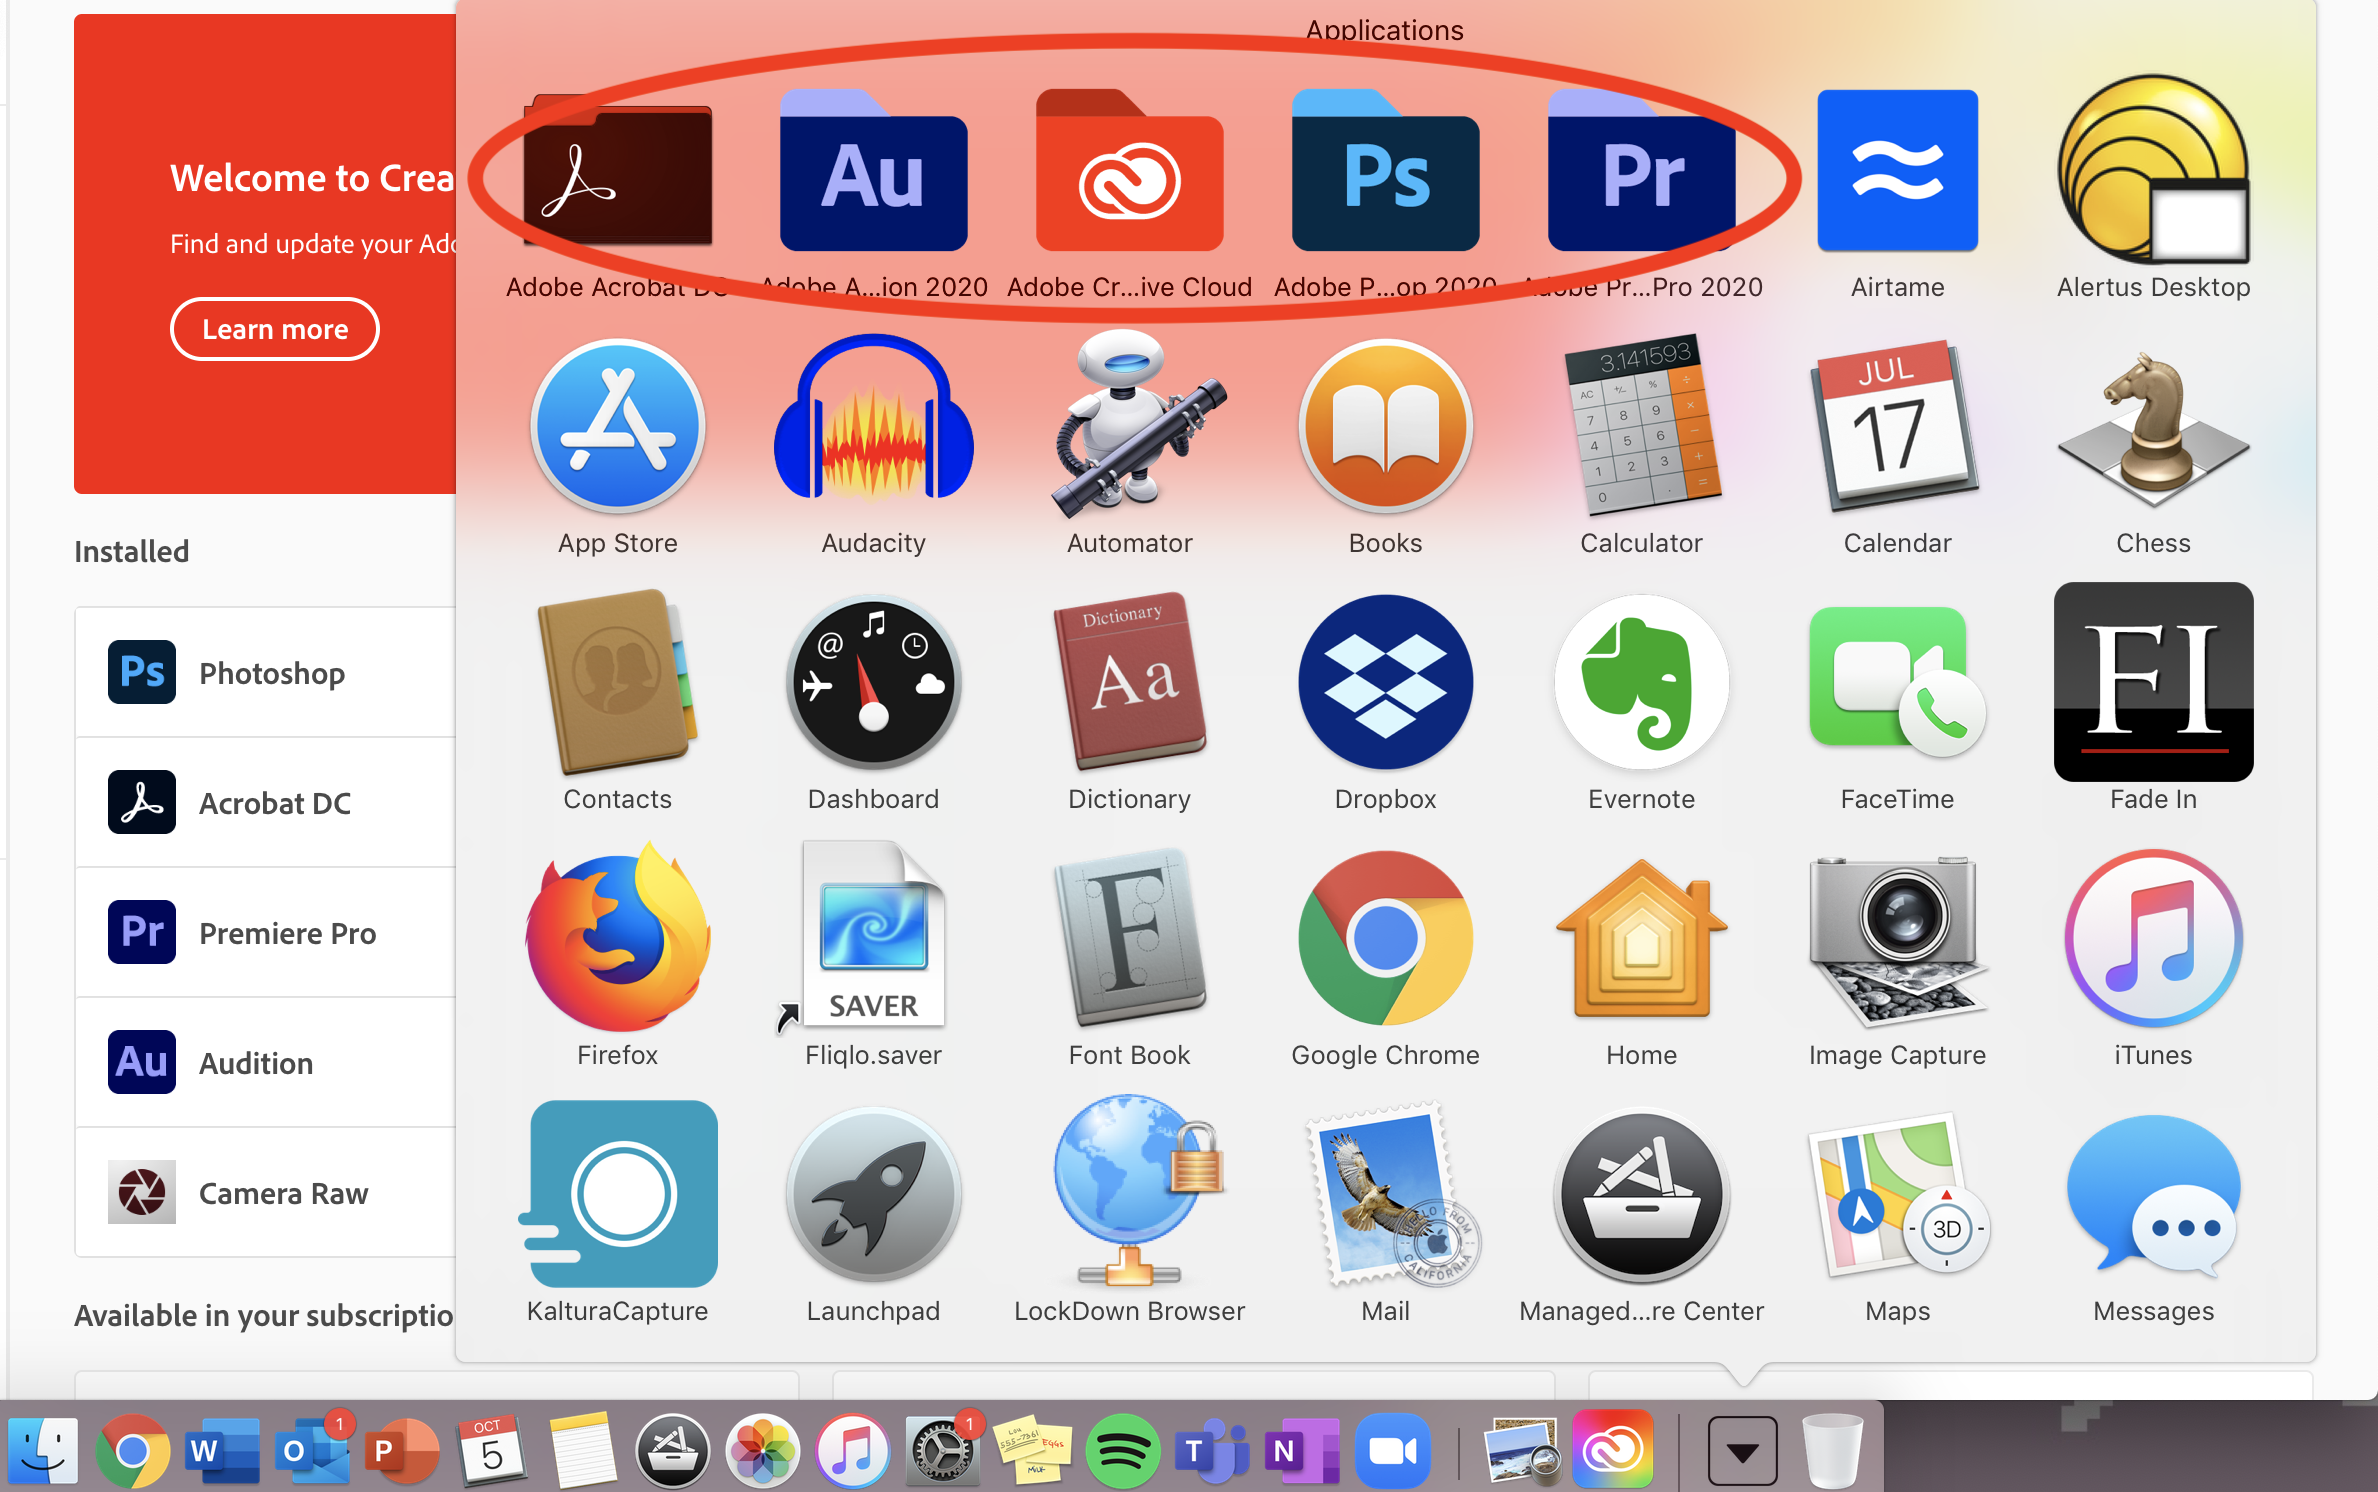The image size is (2378, 1492).
Task: Select Camera Raw in the Installed list
Action: [282, 1193]
